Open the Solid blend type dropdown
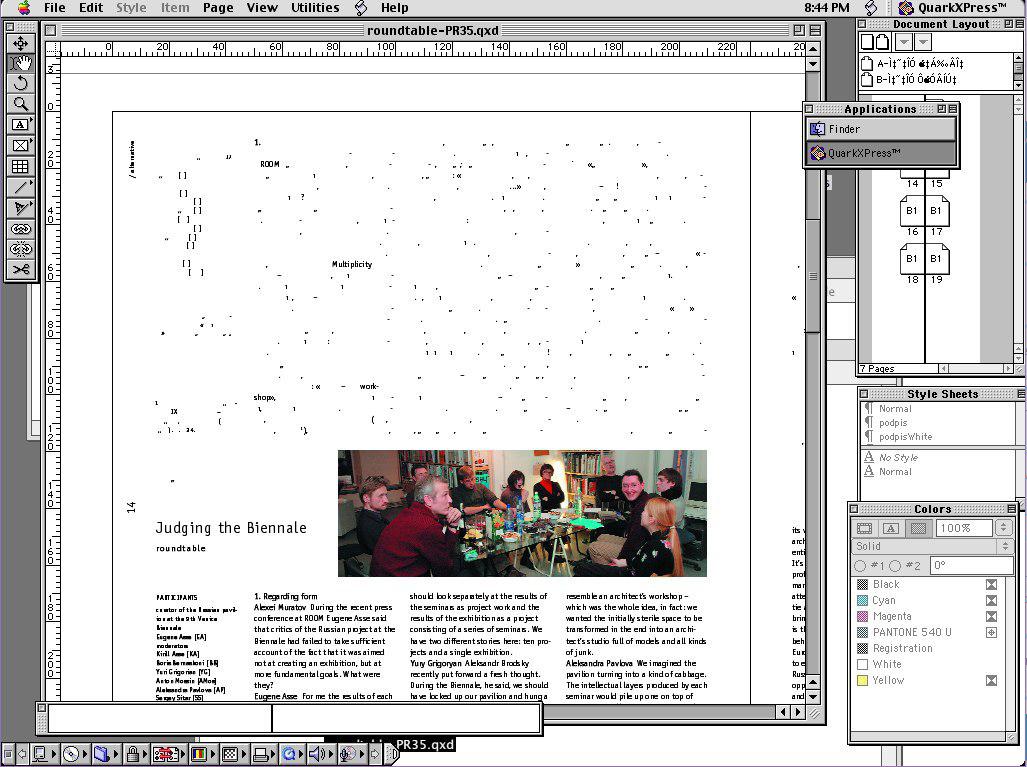Screen dimensions: 1027x767 (933, 546)
